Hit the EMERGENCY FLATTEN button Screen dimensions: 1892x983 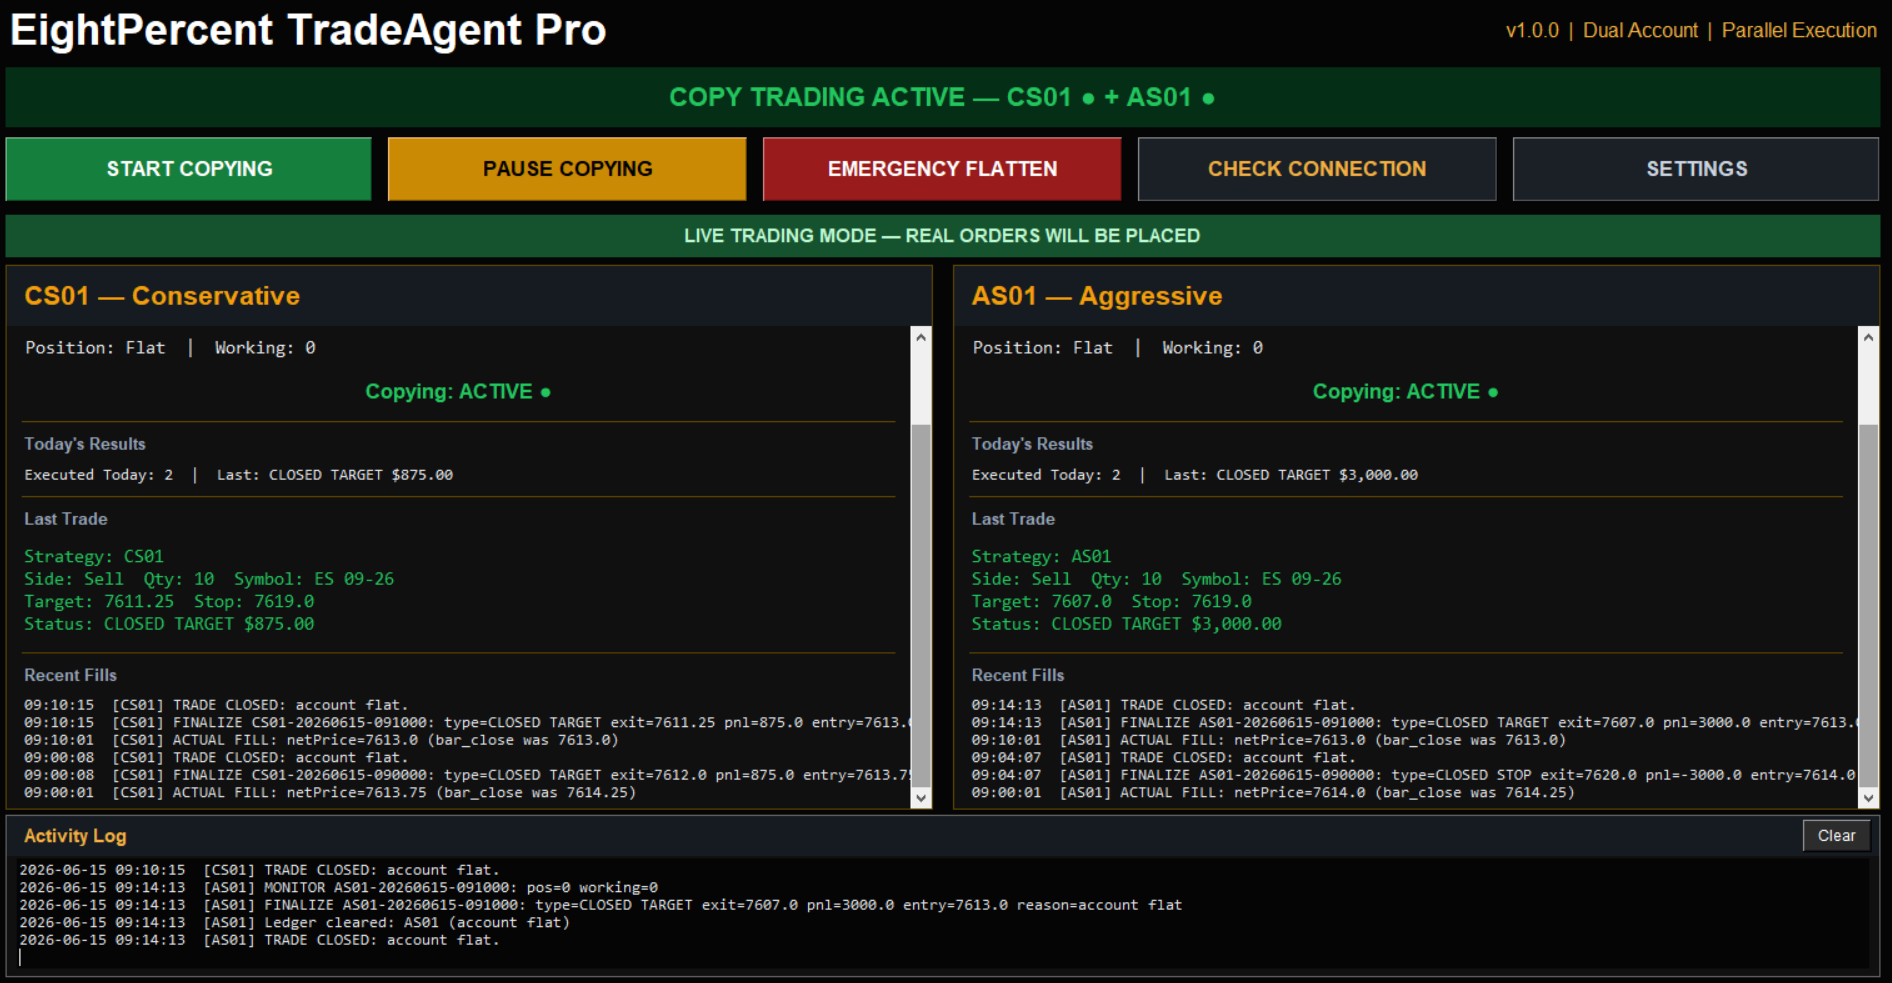pyautogui.click(x=942, y=169)
